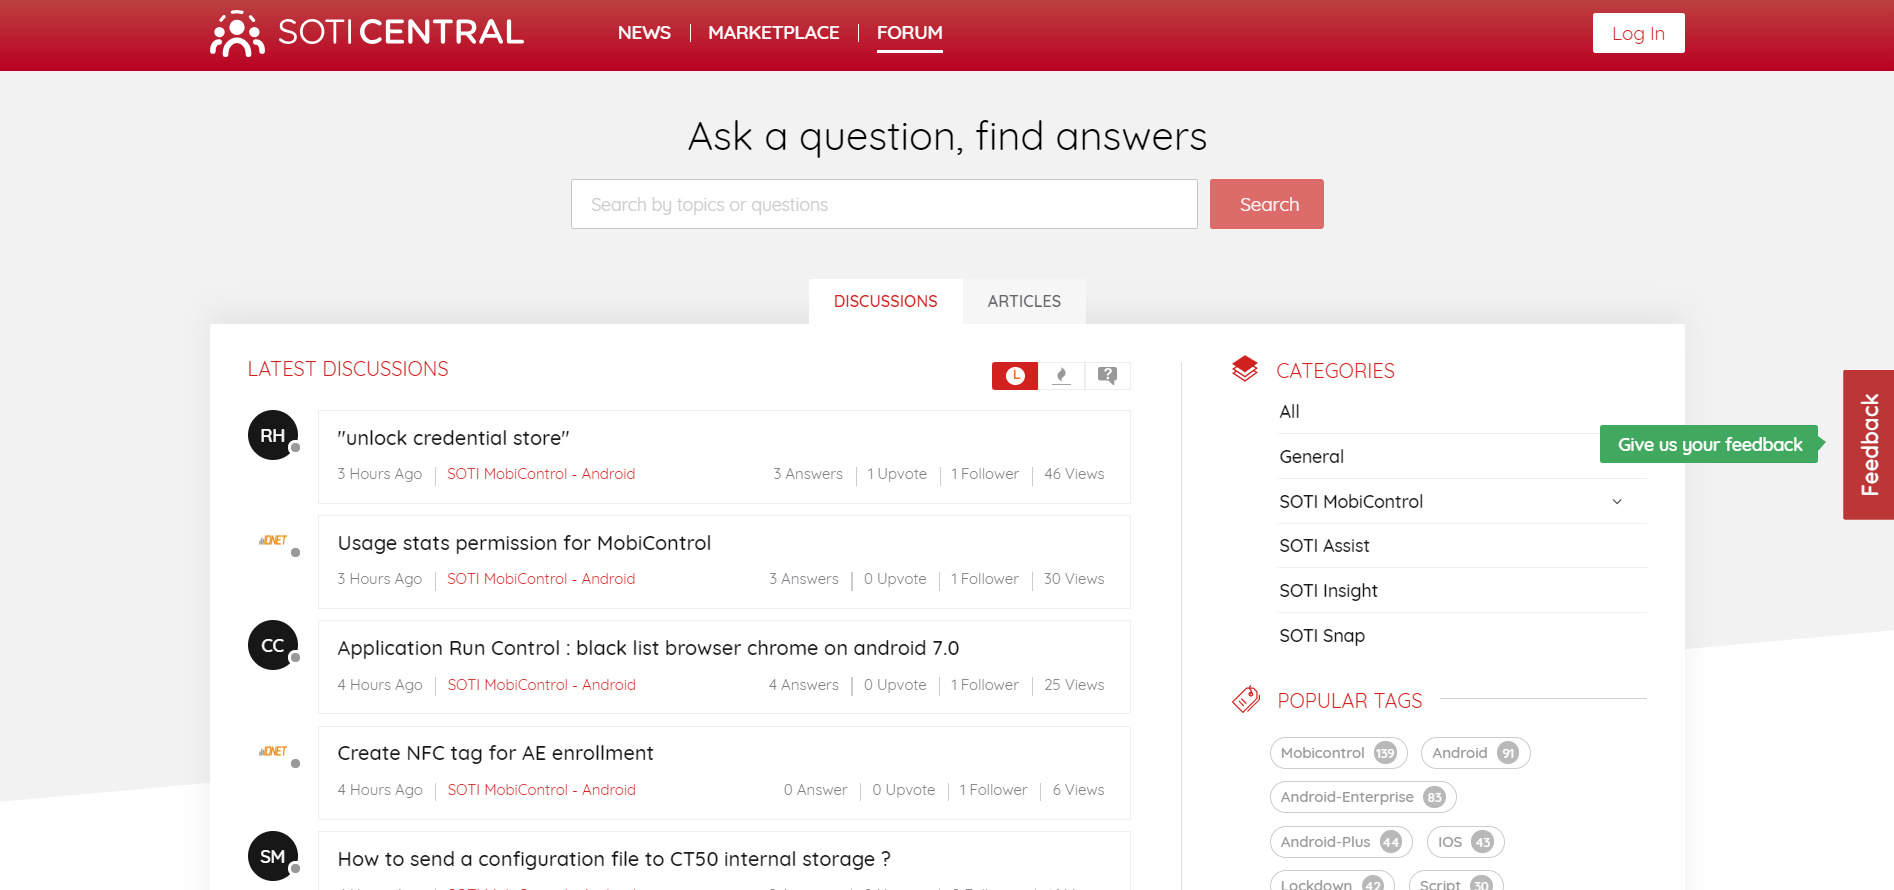Open the vertical Feedback side tab

(1868, 445)
